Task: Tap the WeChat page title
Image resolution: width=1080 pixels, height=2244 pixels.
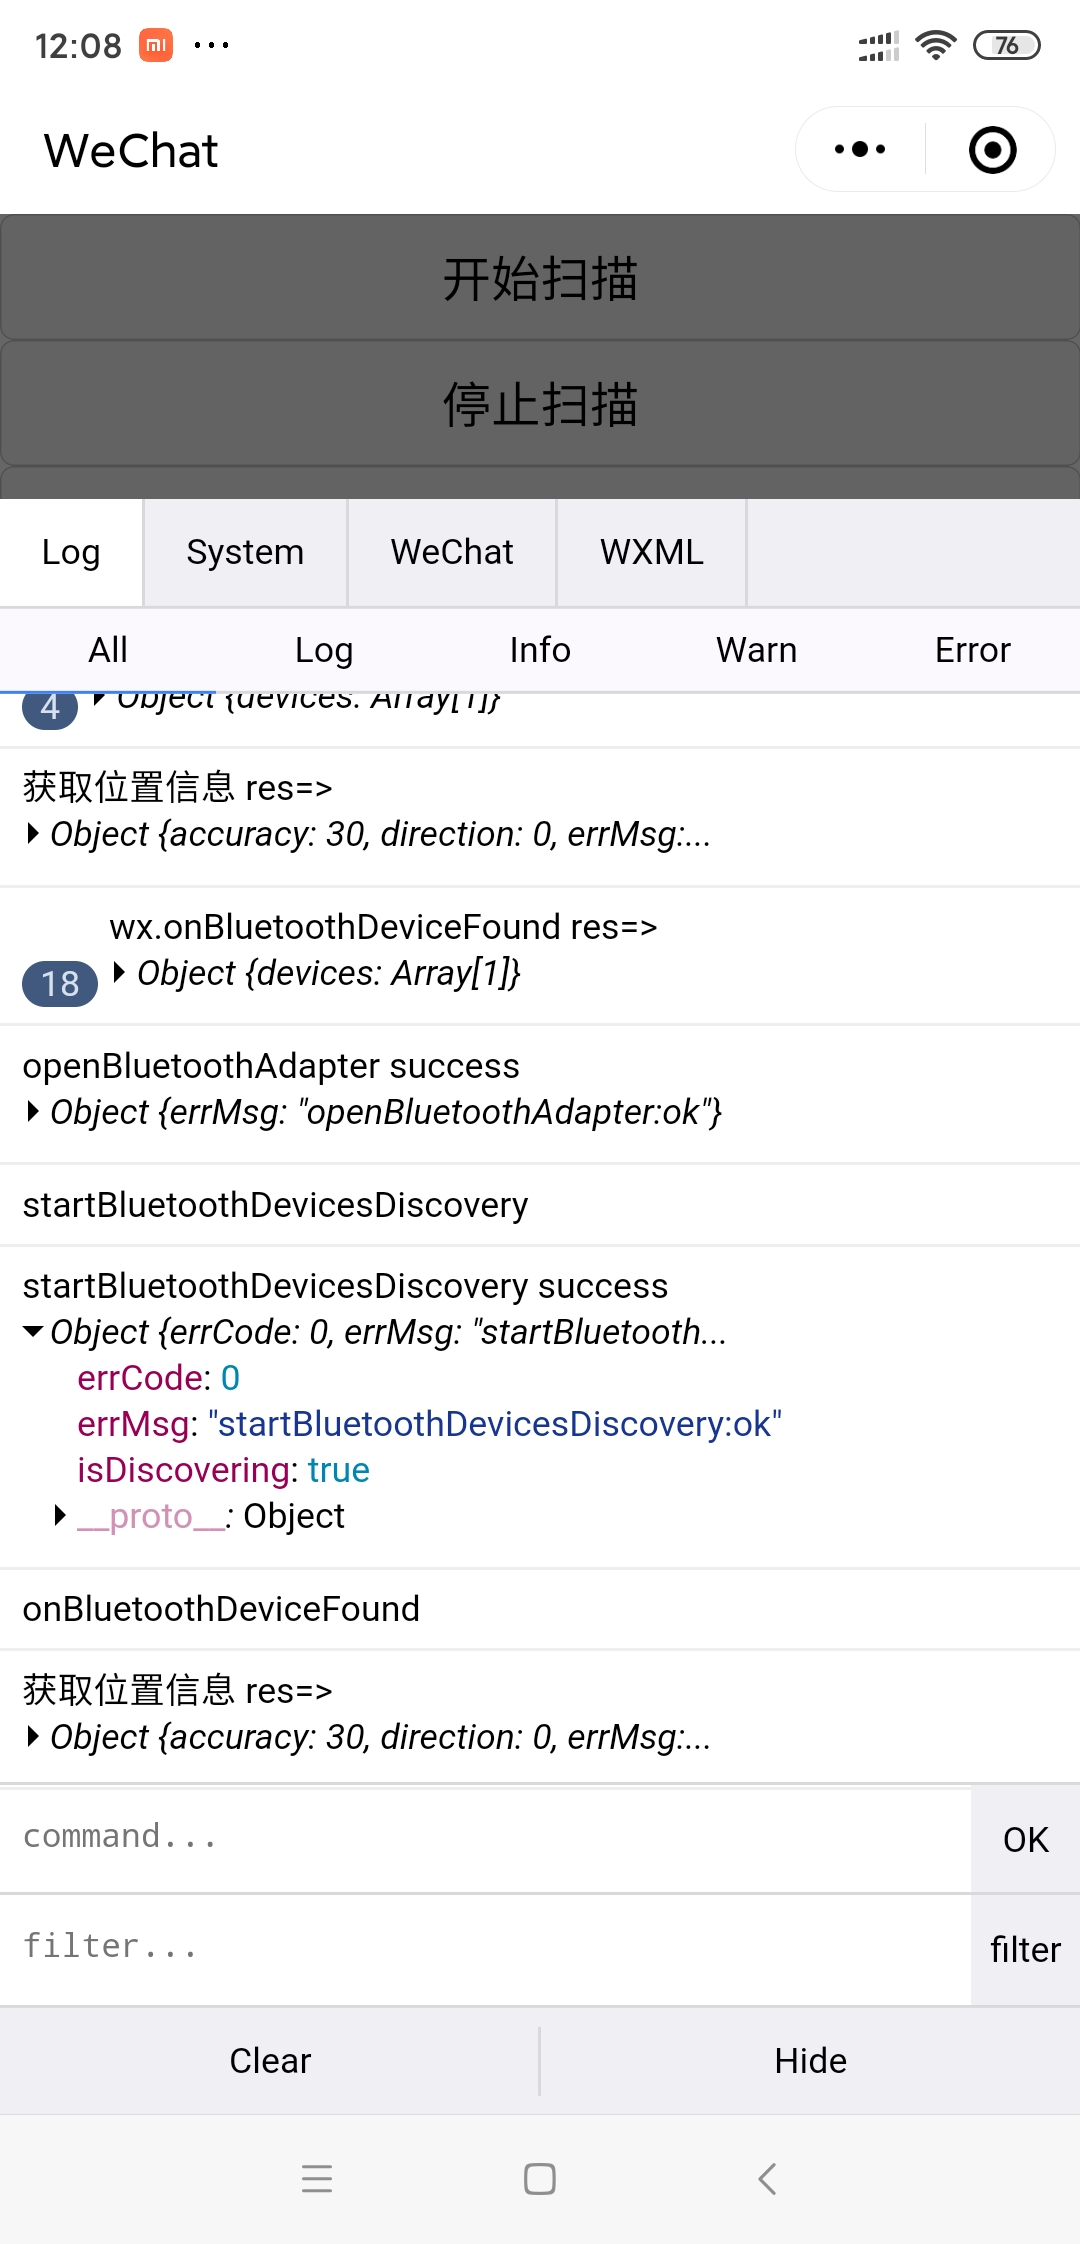Action: [131, 151]
